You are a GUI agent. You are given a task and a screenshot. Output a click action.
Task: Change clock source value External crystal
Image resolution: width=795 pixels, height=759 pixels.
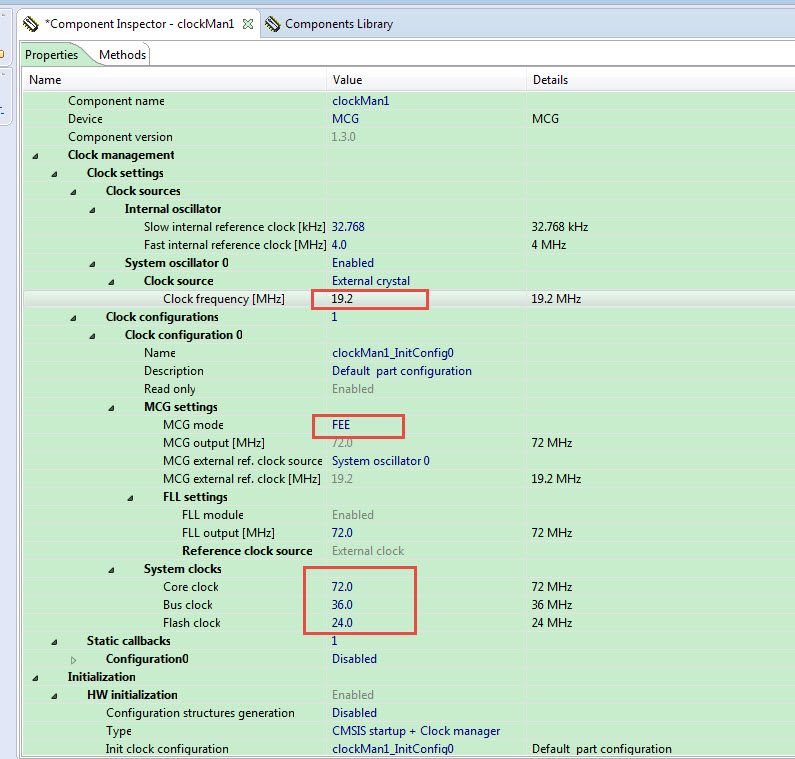pyautogui.click(x=371, y=281)
